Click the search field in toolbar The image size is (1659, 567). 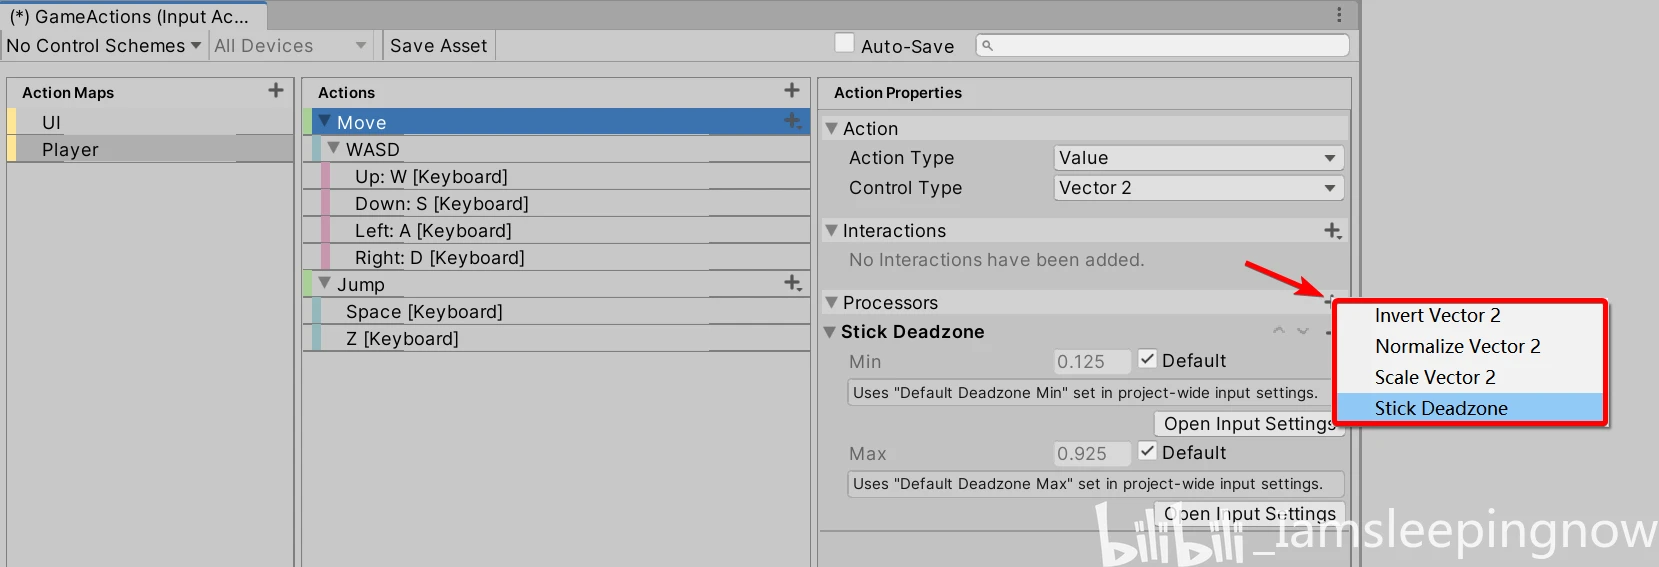click(x=1164, y=45)
